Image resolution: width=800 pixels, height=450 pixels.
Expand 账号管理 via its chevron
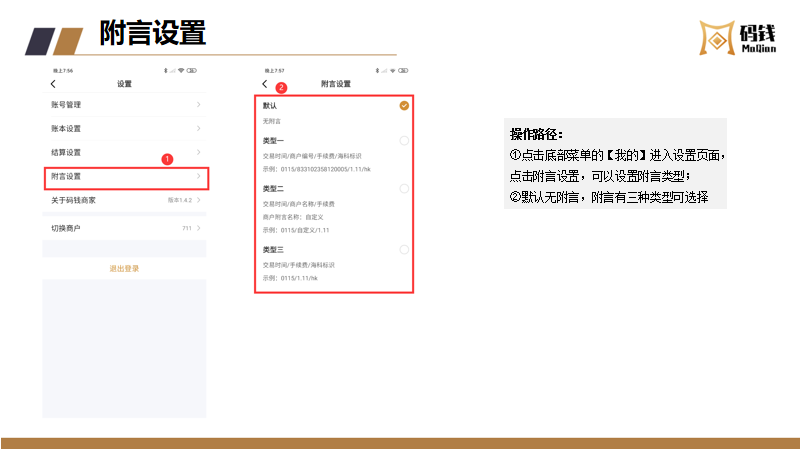pos(198,104)
